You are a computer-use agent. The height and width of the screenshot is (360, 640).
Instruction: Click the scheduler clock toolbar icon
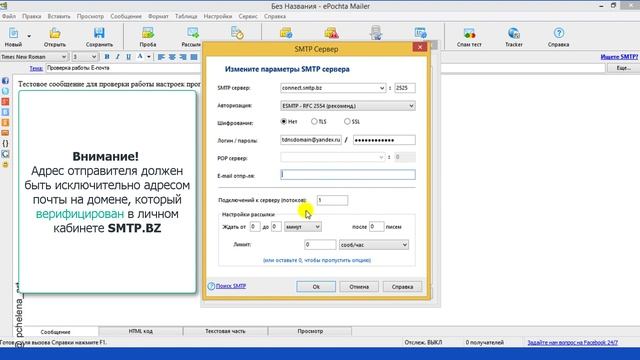[237, 33]
